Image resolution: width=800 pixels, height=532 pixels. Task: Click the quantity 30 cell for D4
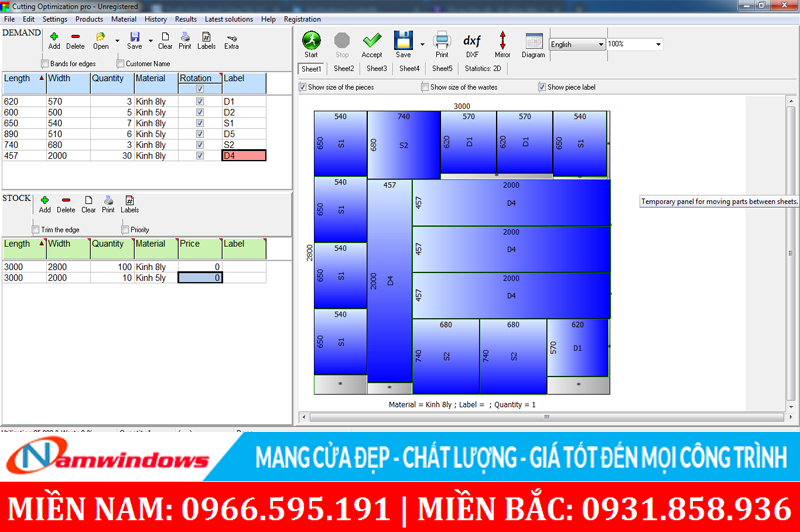click(112, 156)
